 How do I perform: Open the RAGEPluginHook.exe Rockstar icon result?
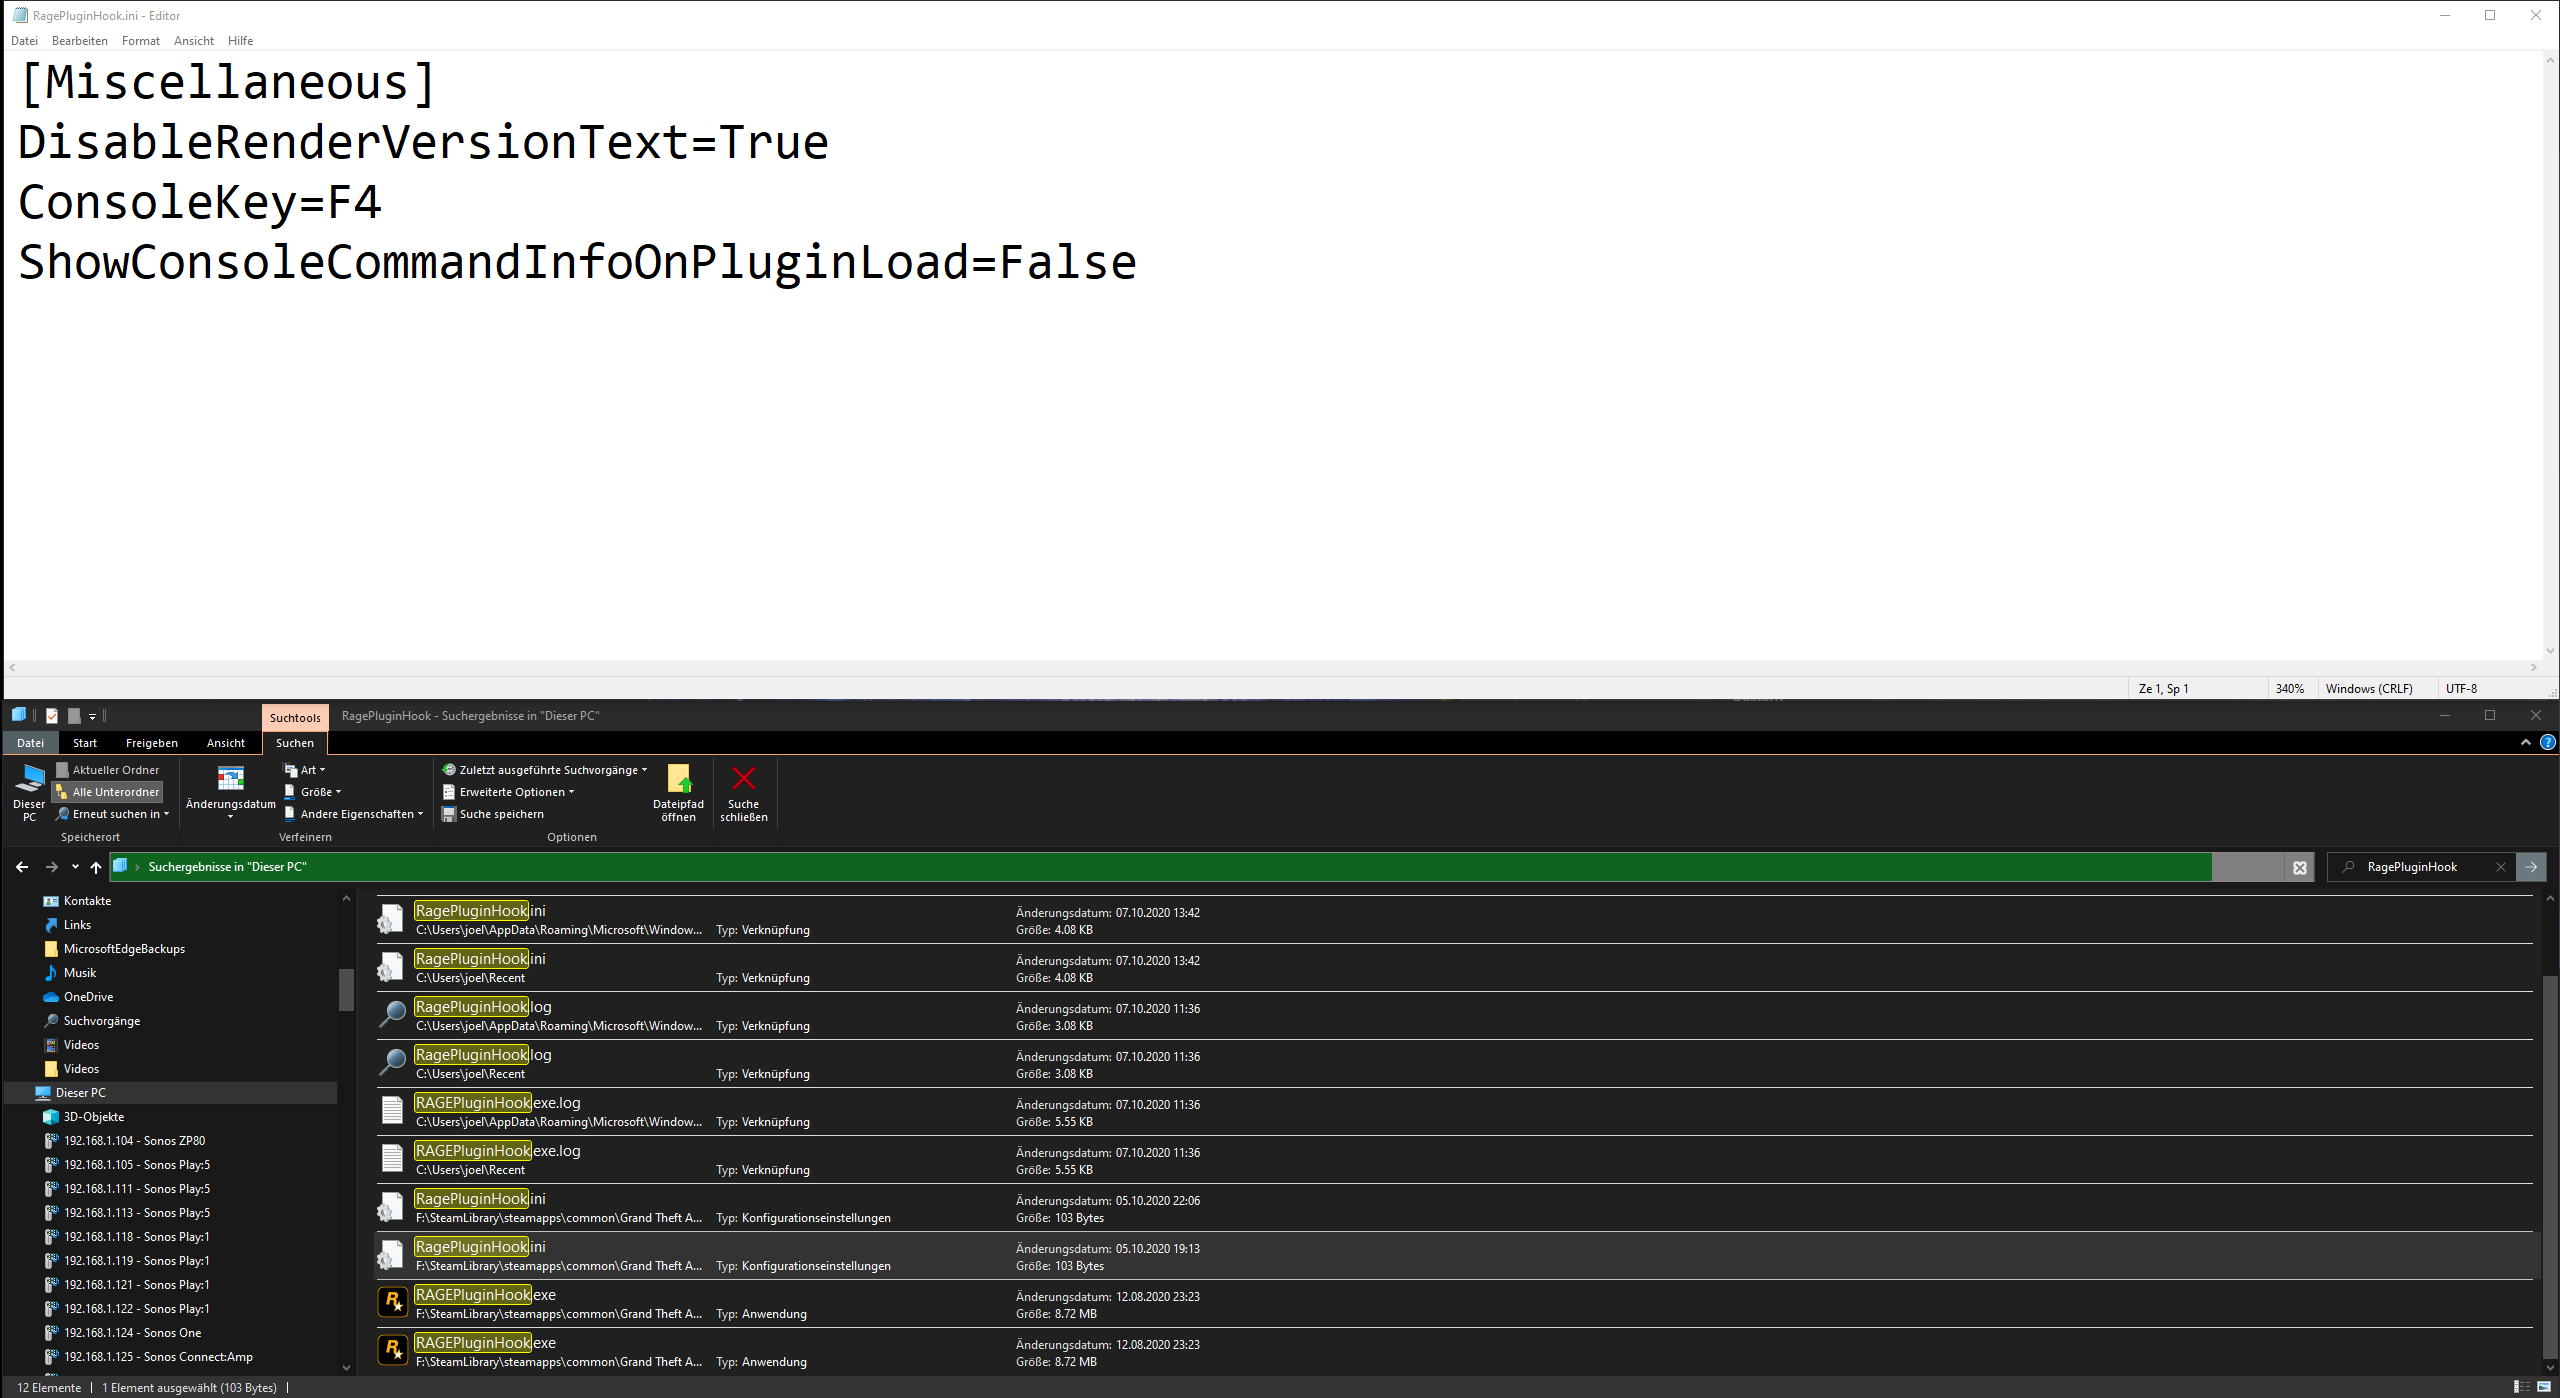[x=393, y=1302]
